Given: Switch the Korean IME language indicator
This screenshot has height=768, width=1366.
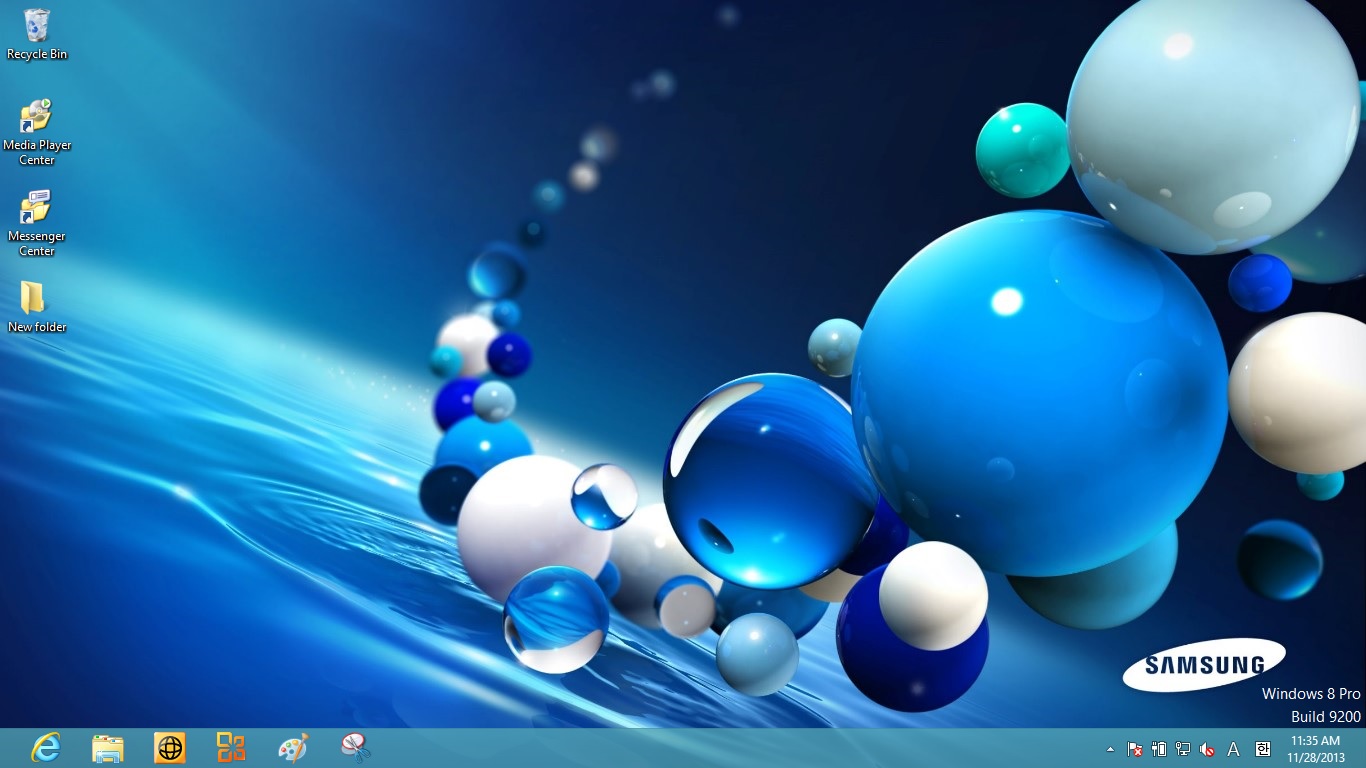Looking at the screenshot, I should (1262, 748).
